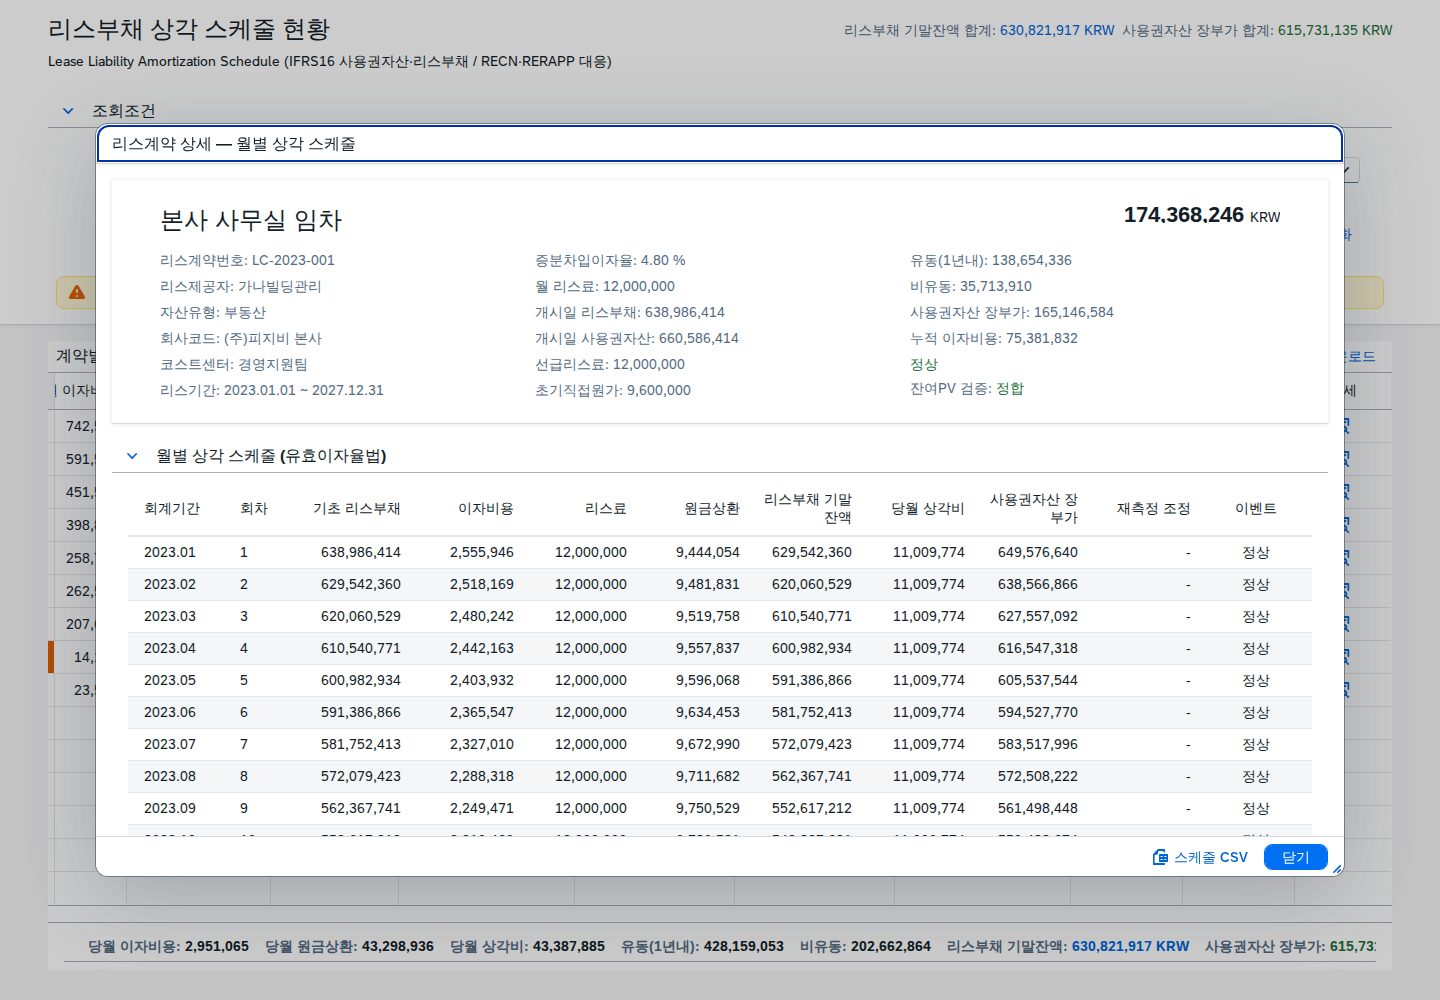Select the 2023.07 period cell
The width and height of the screenshot is (1440, 1000).
[170, 744]
